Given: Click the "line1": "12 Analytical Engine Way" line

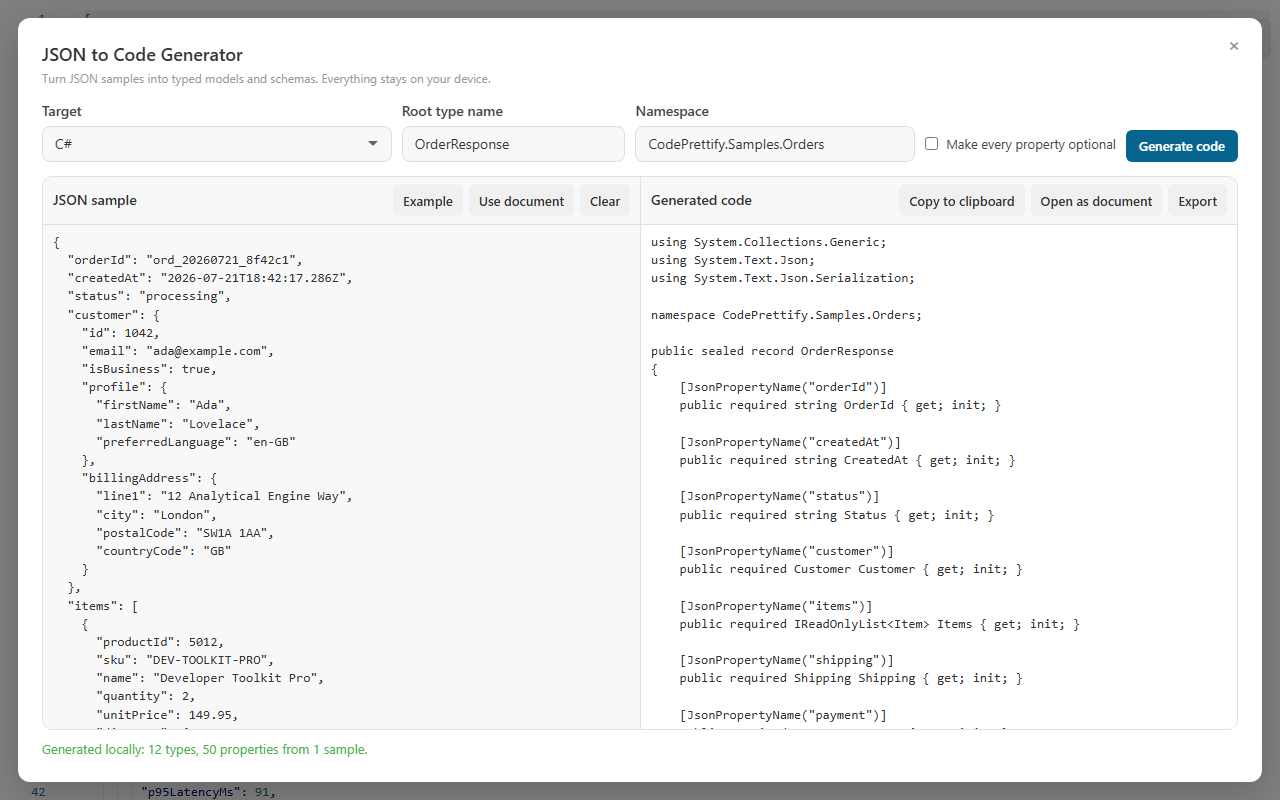Looking at the screenshot, I should click(225, 496).
